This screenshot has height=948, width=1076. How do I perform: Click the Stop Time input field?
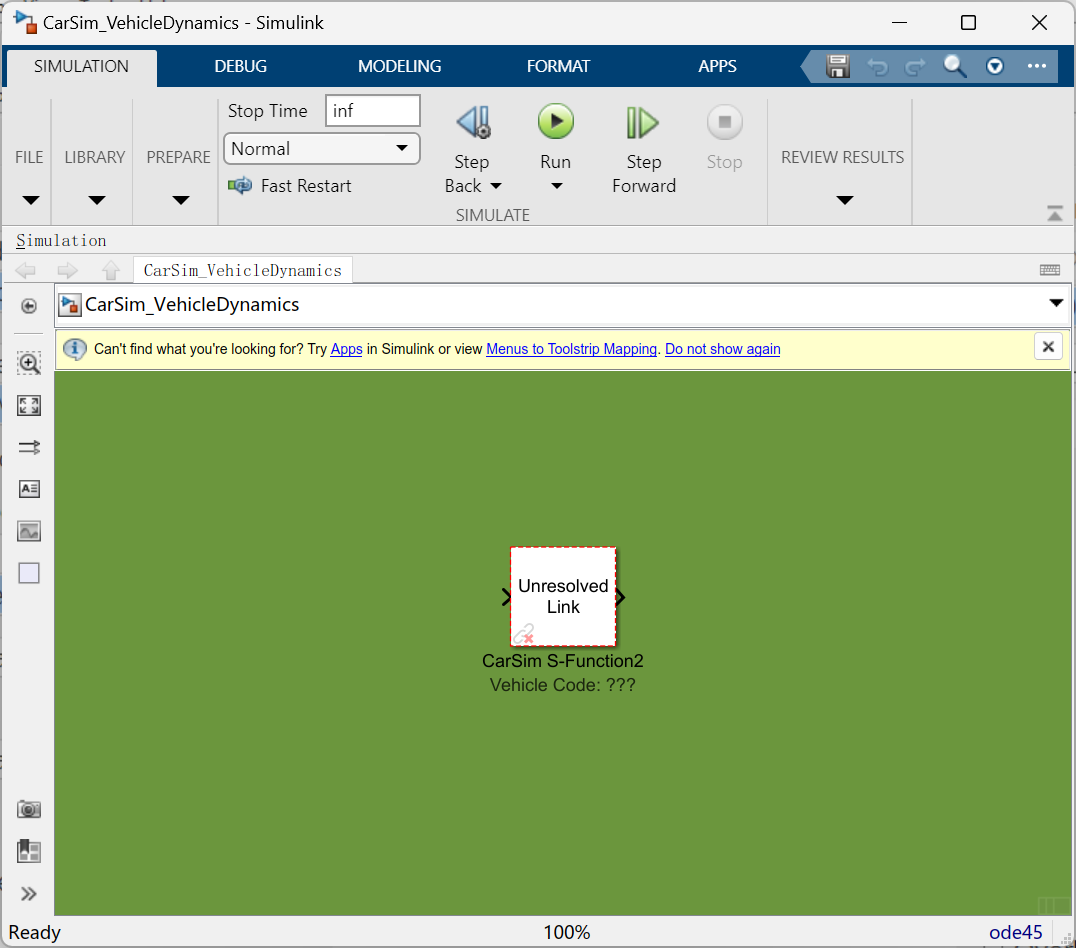[373, 111]
